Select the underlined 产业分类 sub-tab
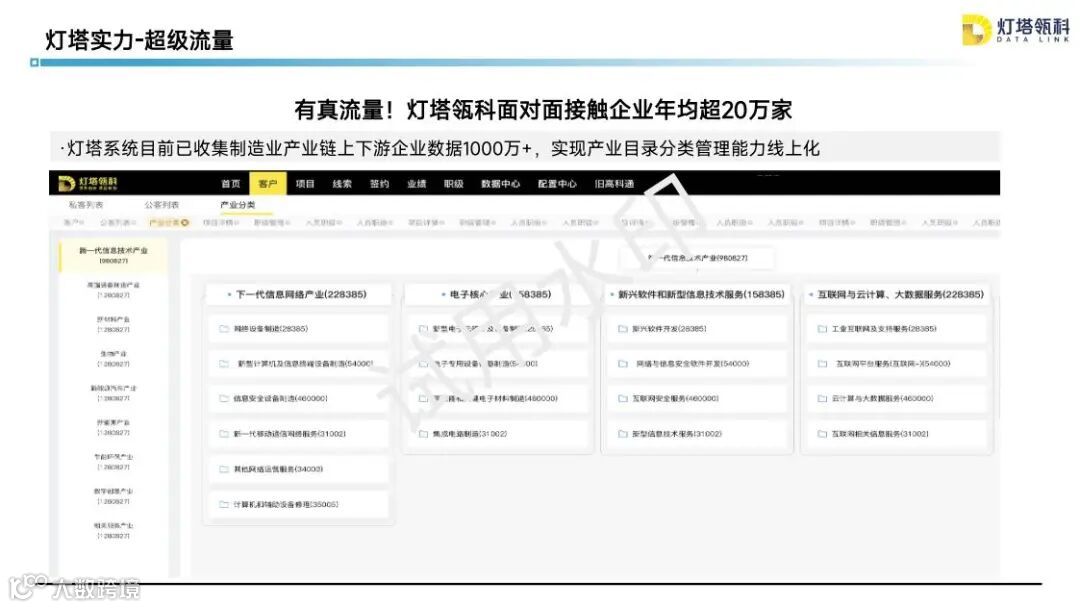 pyautogui.click(x=238, y=205)
